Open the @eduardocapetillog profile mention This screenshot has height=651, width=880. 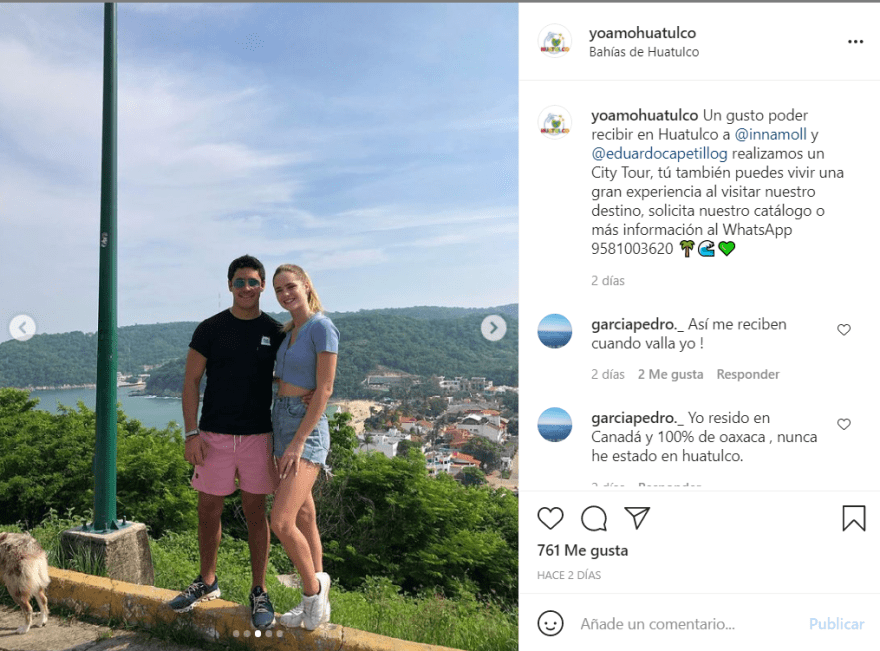(x=659, y=154)
